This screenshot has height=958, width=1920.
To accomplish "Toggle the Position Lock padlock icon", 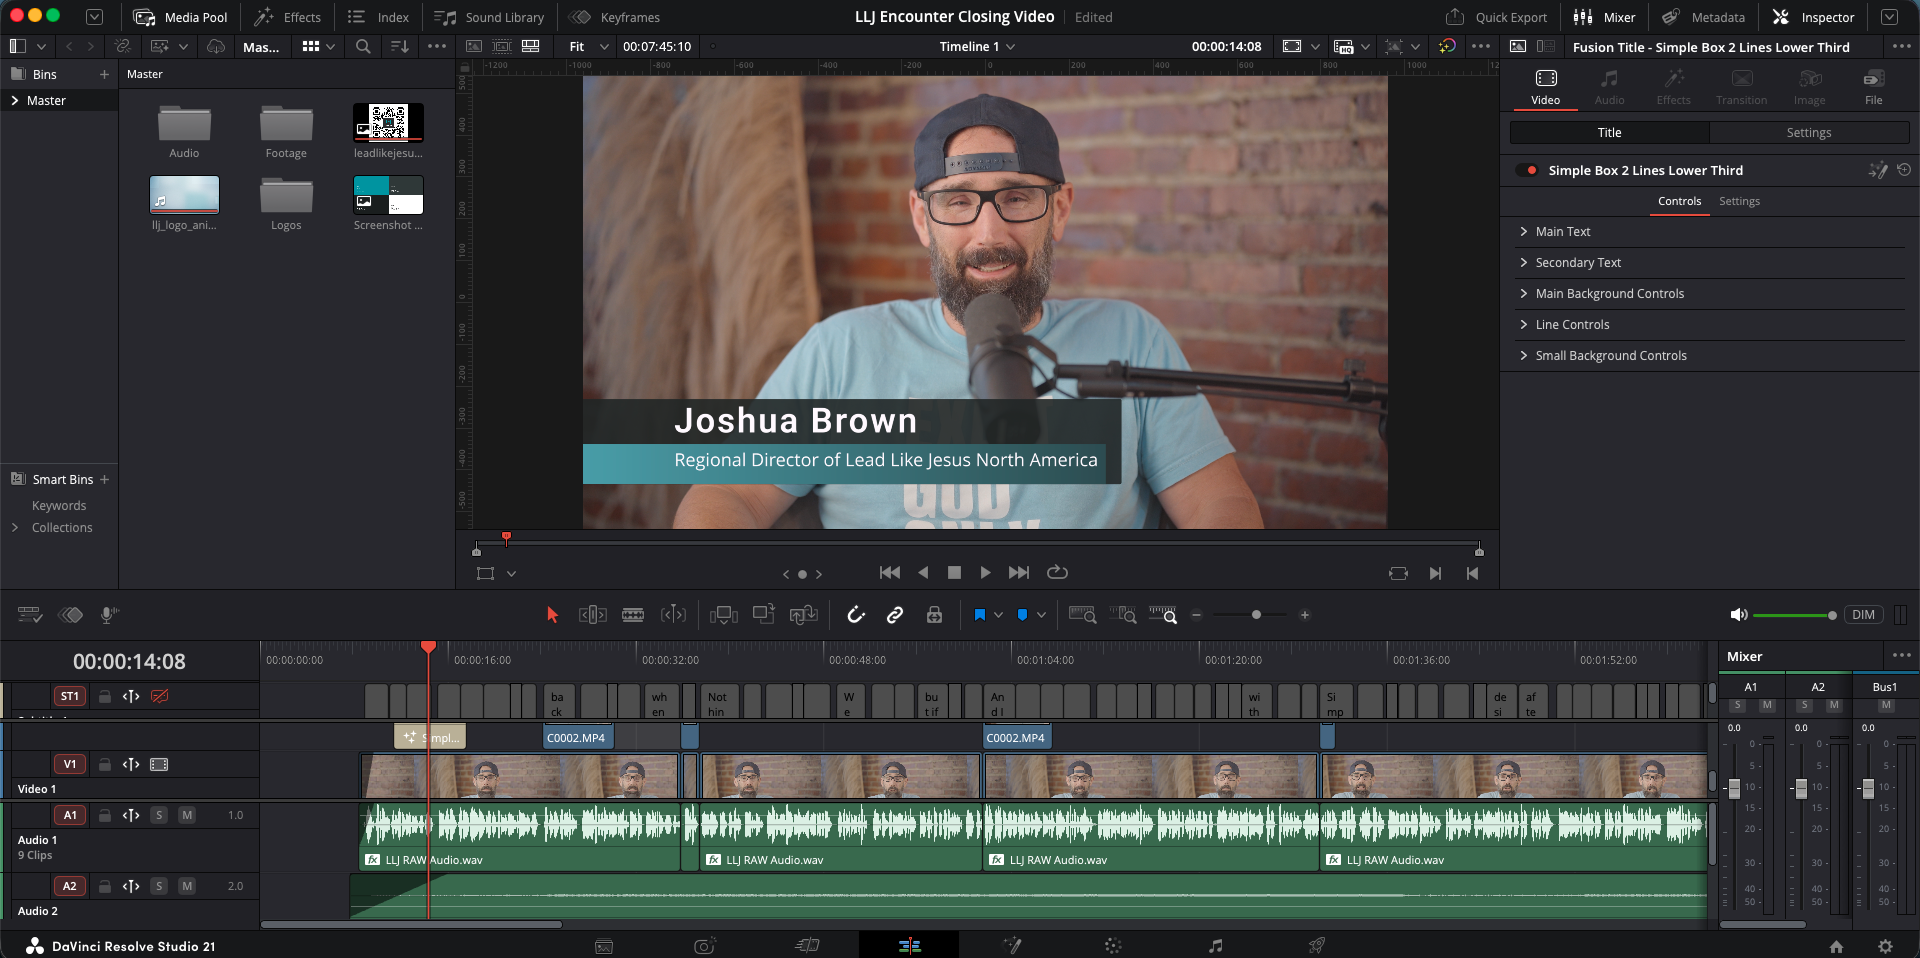I will tap(934, 615).
